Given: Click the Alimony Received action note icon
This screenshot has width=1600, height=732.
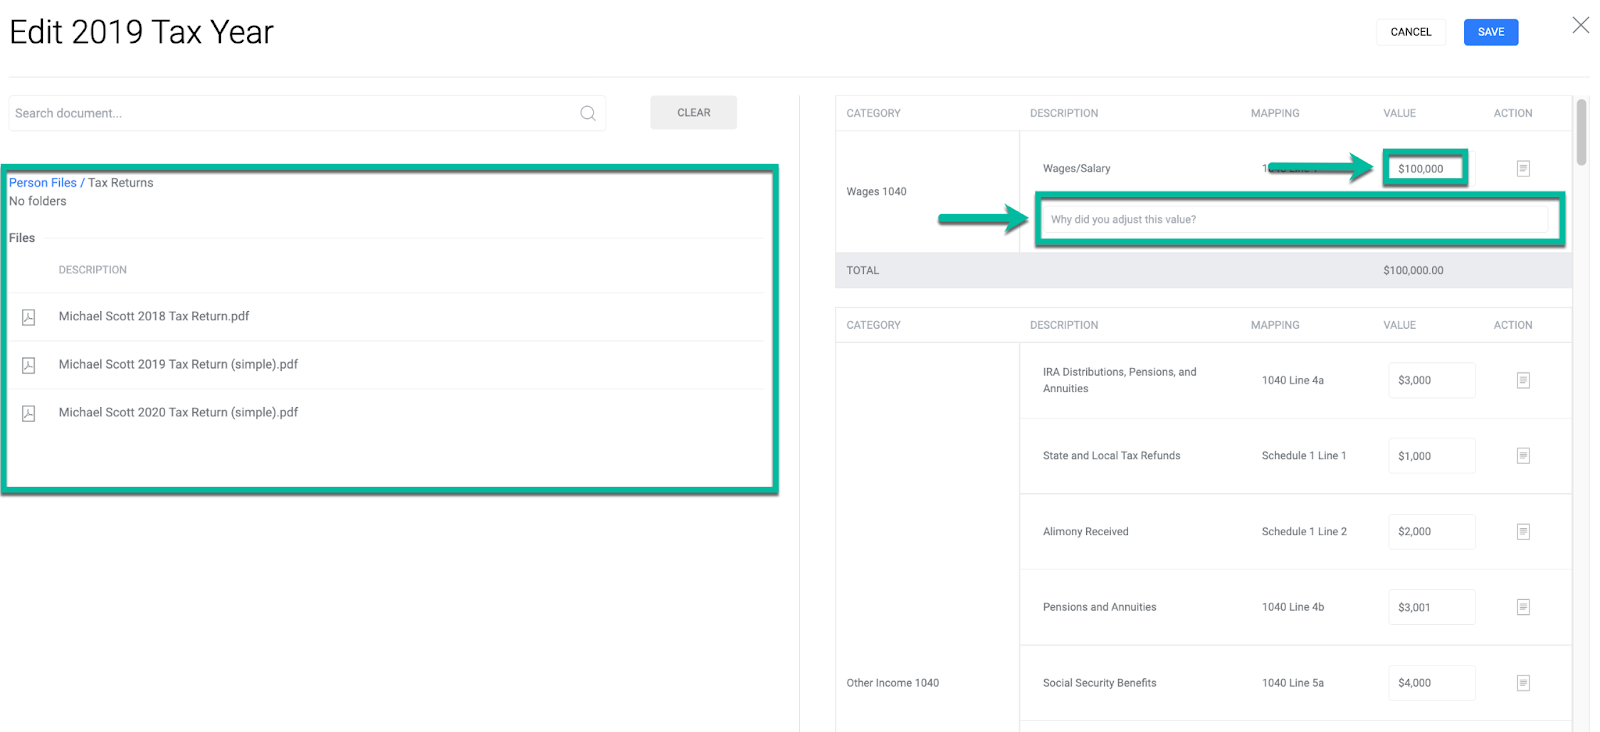Looking at the screenshot, I should pyautogui.click(x=1523, y=532).
